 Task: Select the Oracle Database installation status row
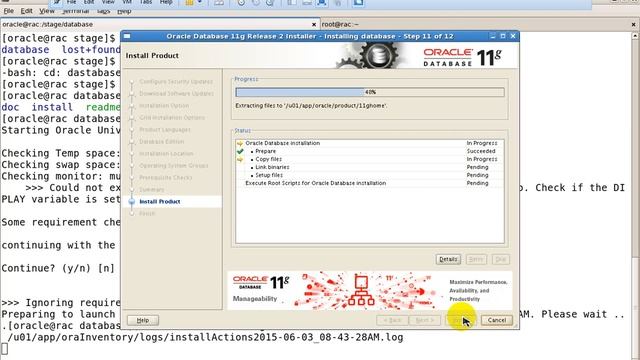[x=370, y=143]
